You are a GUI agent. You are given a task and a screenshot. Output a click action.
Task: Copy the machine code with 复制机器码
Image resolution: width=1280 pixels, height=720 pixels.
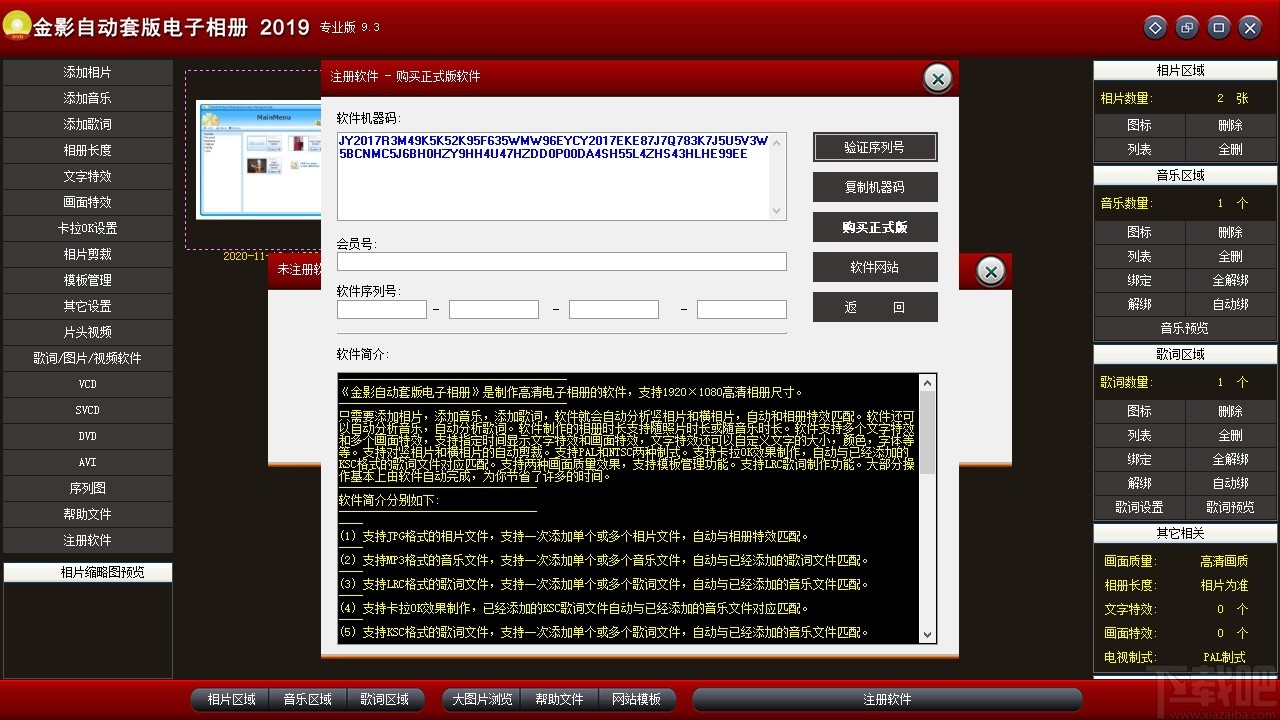[x=875, y=187]
